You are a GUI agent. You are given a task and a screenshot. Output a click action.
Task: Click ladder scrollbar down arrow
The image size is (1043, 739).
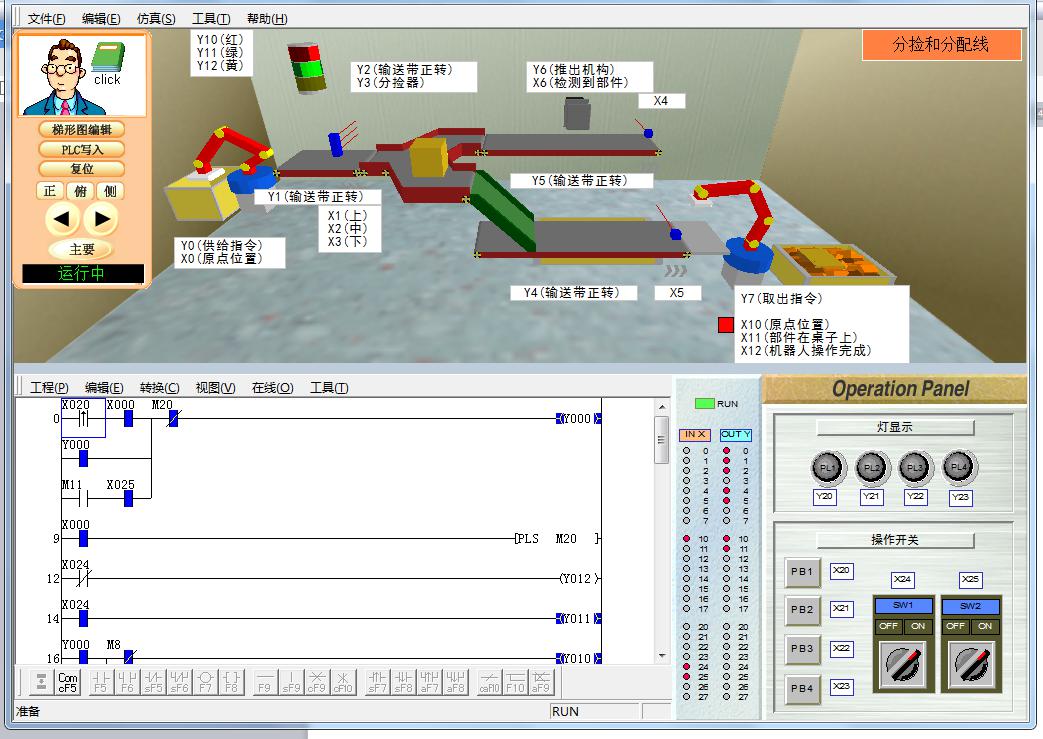(662, 656)
